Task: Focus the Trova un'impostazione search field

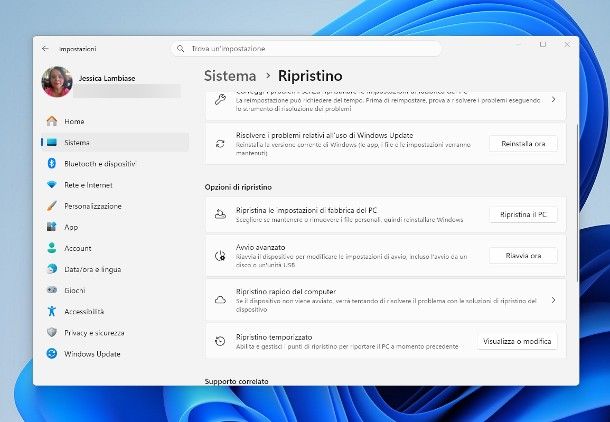Action: tap(306, 49)
